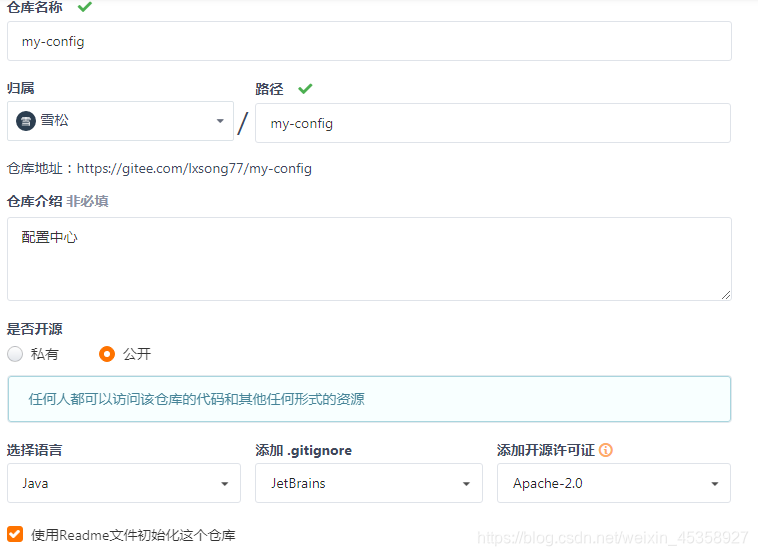Open the .gitignore dropdown showing JetBrains
Viewport: 758px width, 556px height.
369,483
